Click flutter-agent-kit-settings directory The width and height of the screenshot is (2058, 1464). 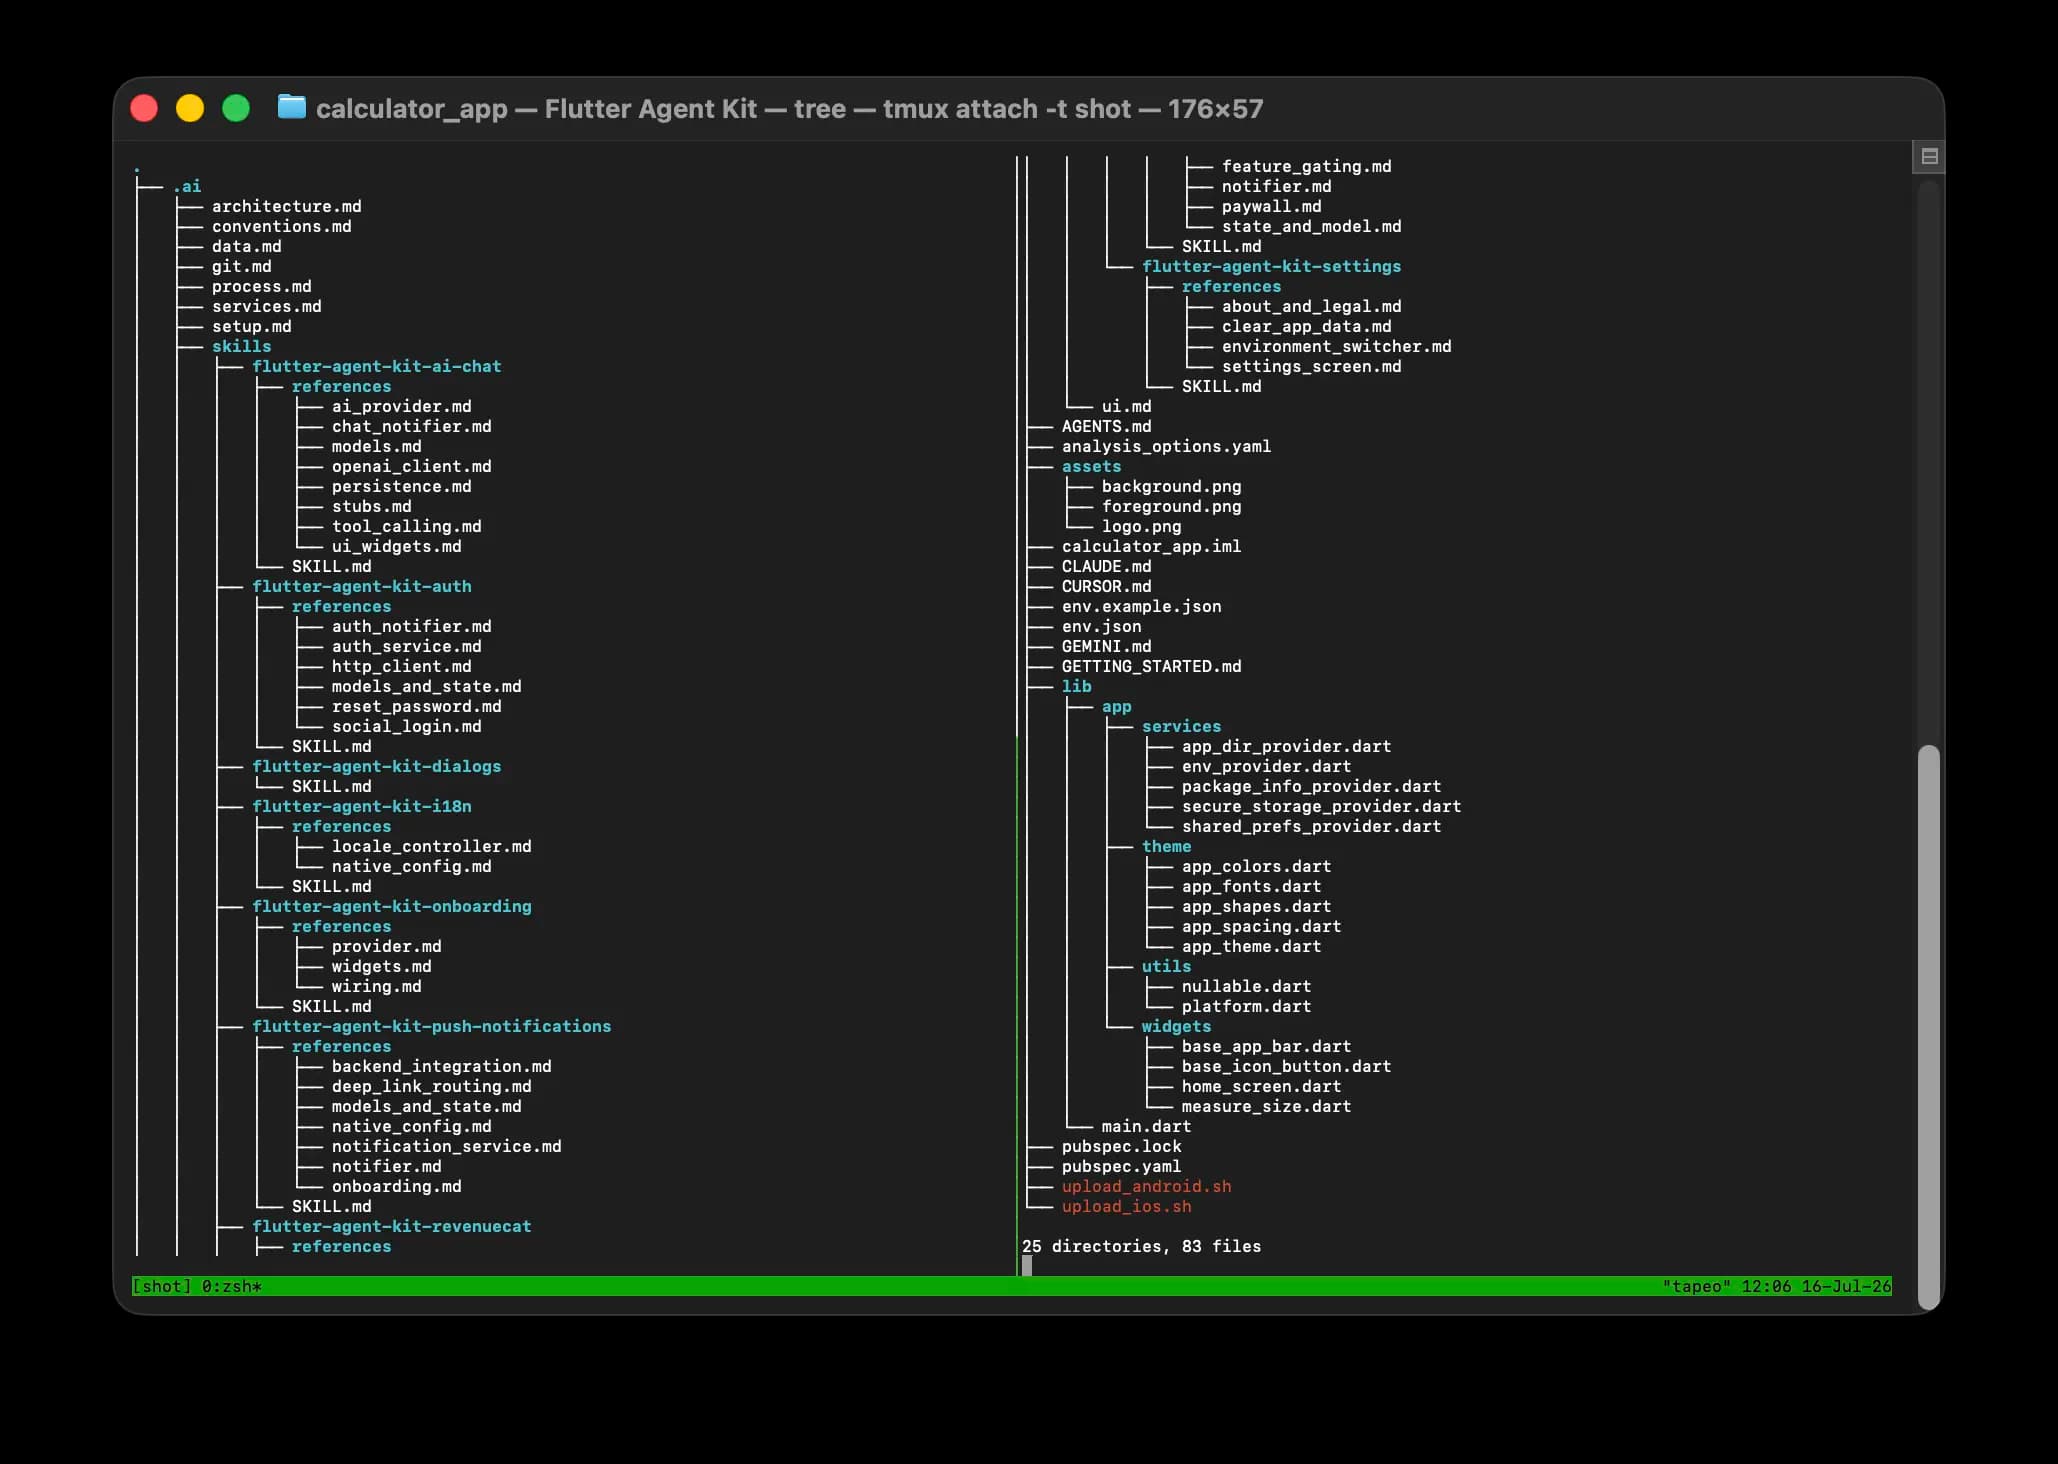1272,266
